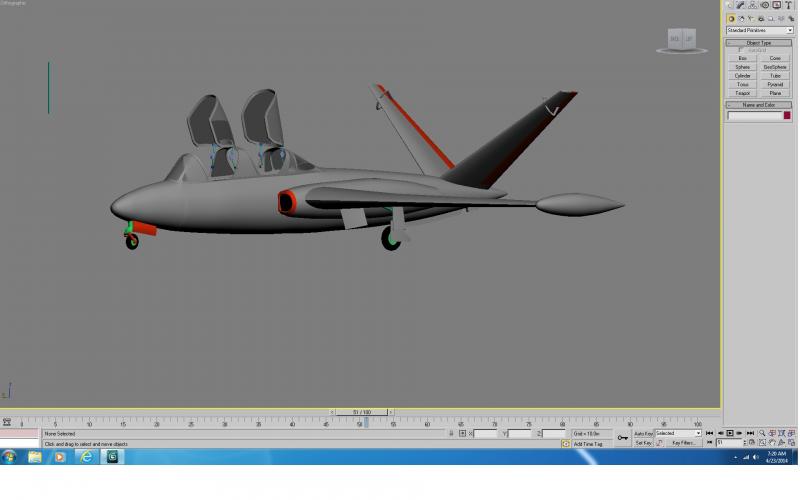Click the Cone primitive button
Image resolution: width=800 pixels, height=500 pixels.
pos(775,58)
